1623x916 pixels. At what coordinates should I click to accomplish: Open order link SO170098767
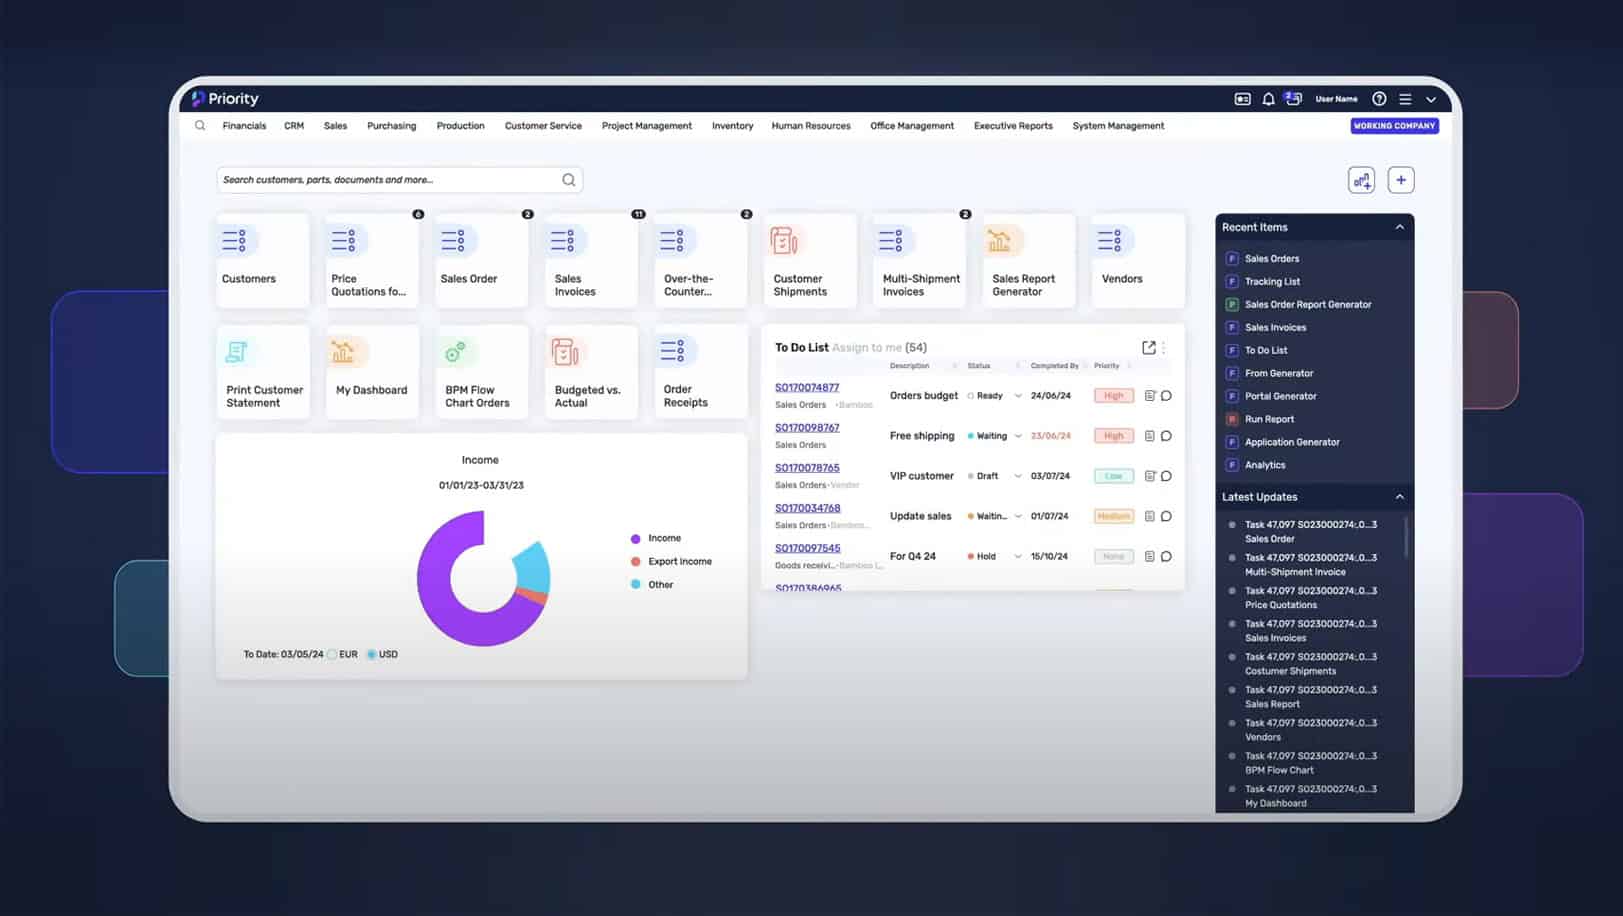pyautogui.click(x=807, y=427)
